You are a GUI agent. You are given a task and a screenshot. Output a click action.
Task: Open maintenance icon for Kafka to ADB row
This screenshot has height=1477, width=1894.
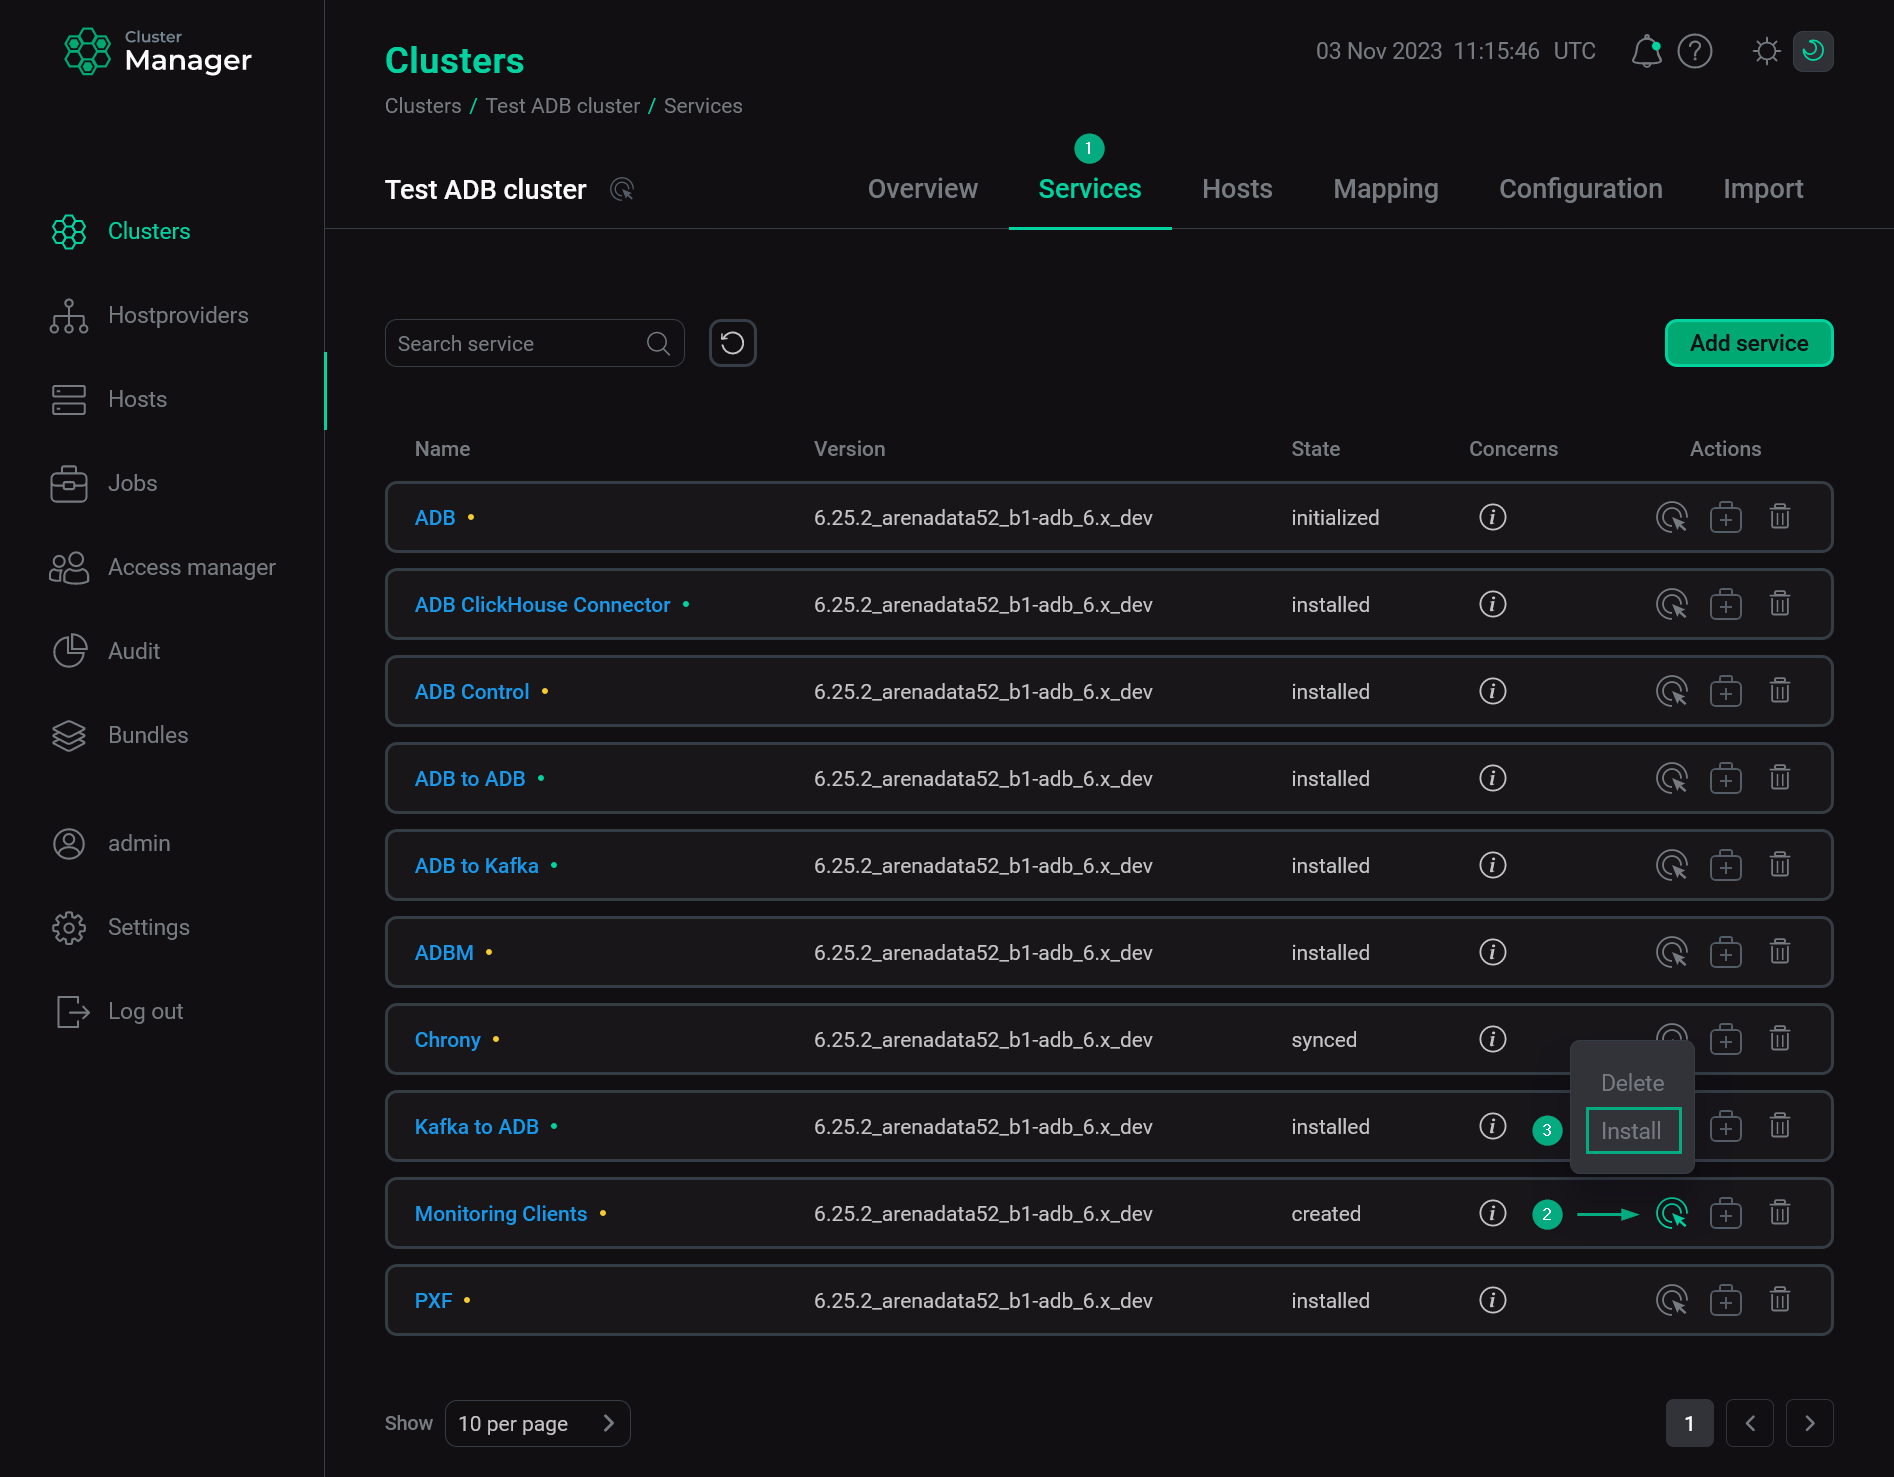tap(1726, 1126)
